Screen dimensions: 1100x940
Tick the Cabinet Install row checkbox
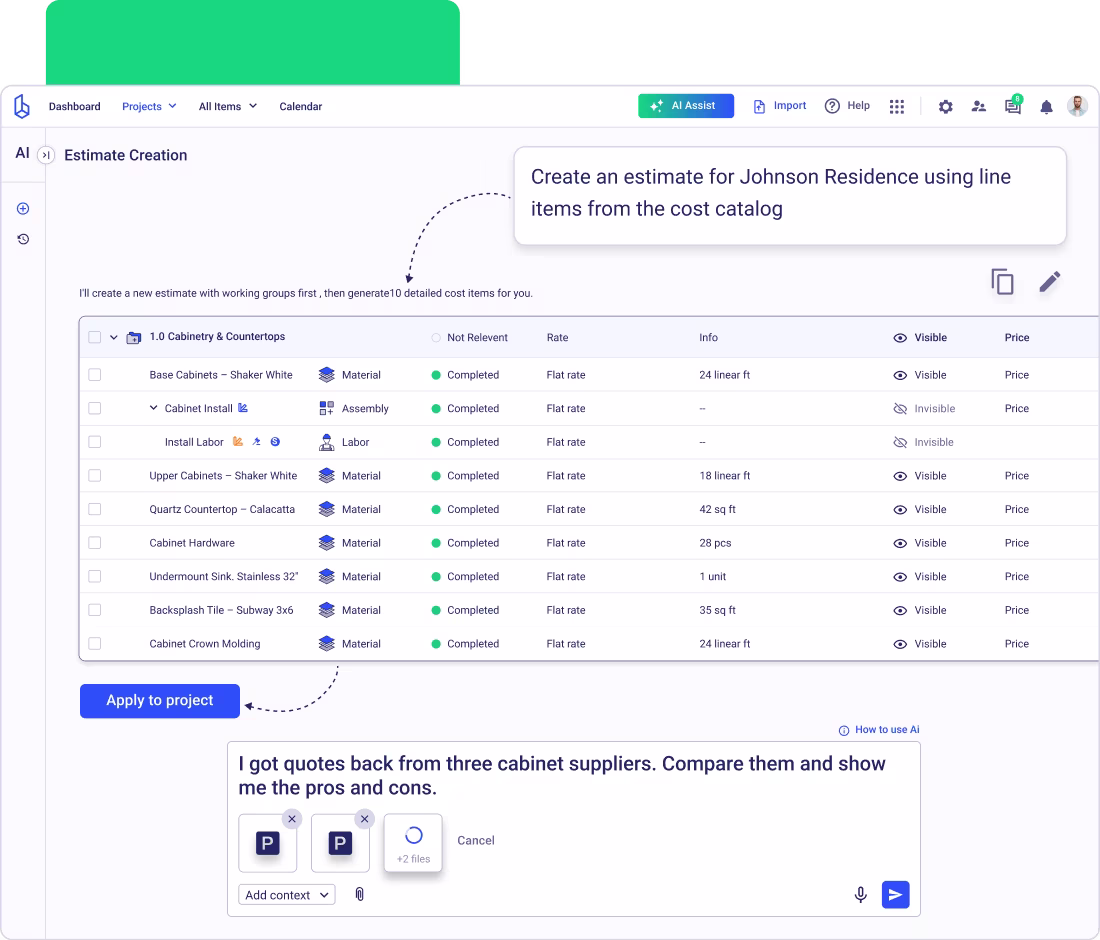[95, 408]
